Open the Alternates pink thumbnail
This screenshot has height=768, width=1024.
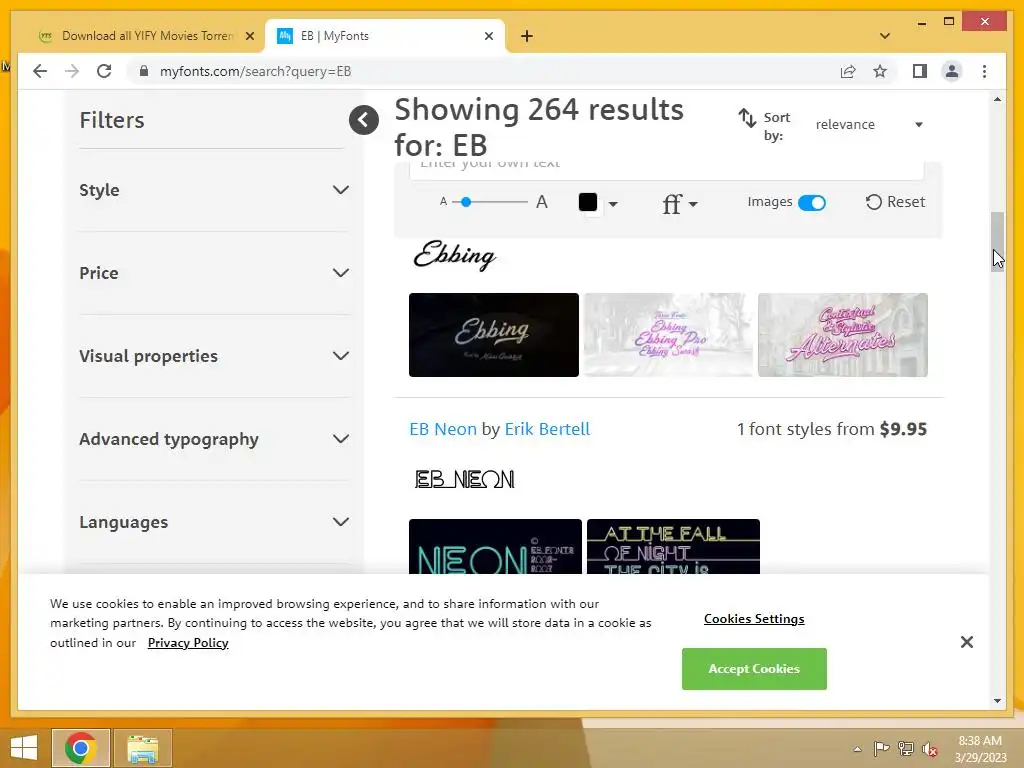(x=842, y=335)
